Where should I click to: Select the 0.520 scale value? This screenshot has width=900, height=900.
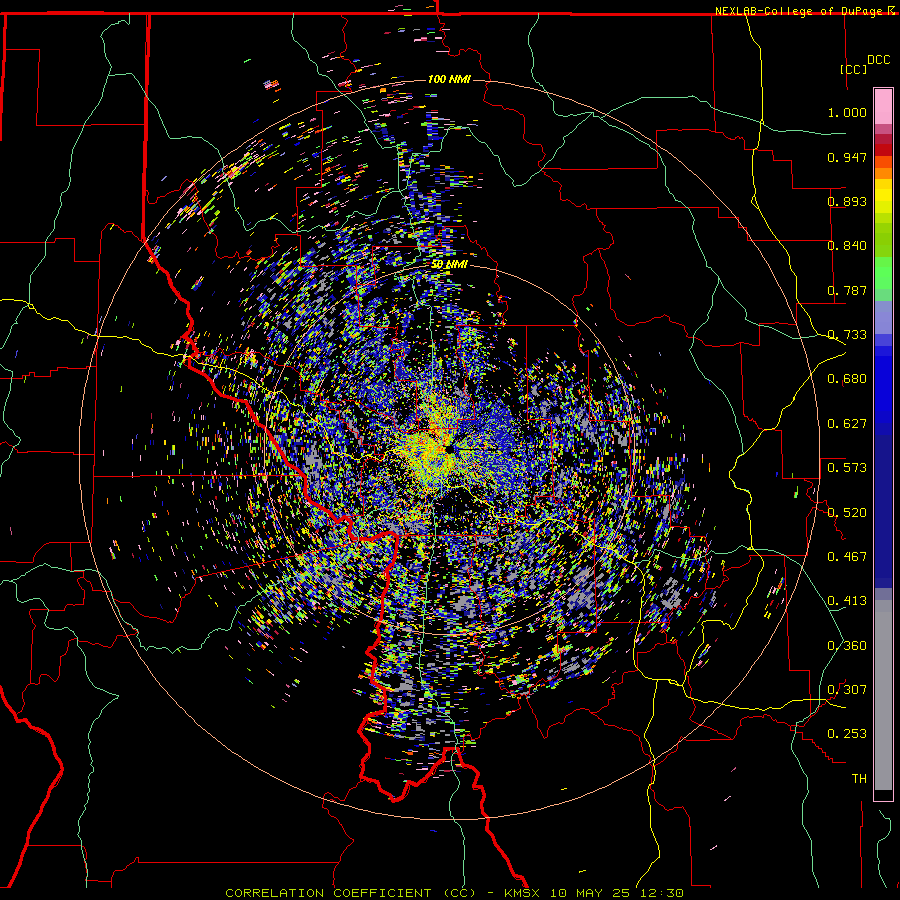point(847,513)
